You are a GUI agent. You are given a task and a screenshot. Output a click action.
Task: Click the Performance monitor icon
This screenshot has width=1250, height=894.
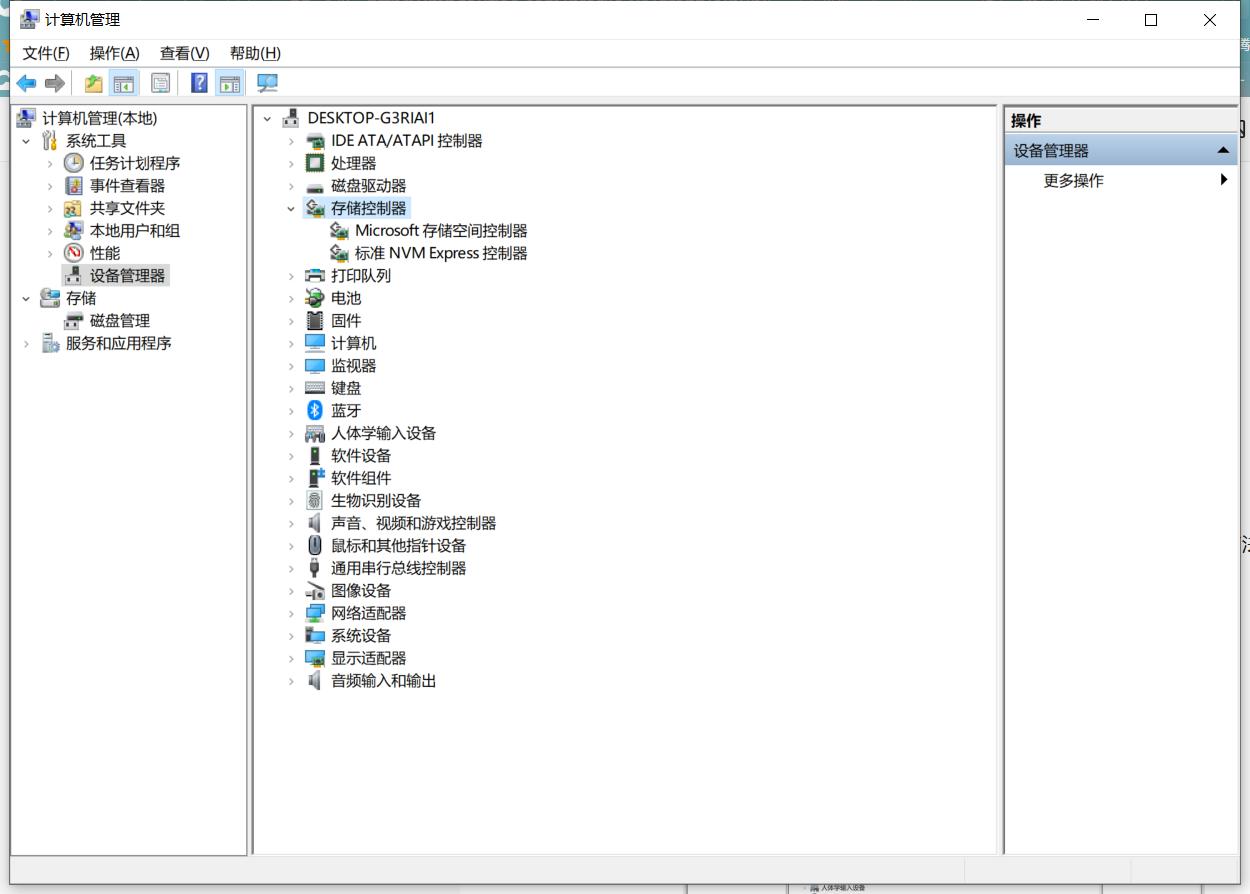pos(74,253)
